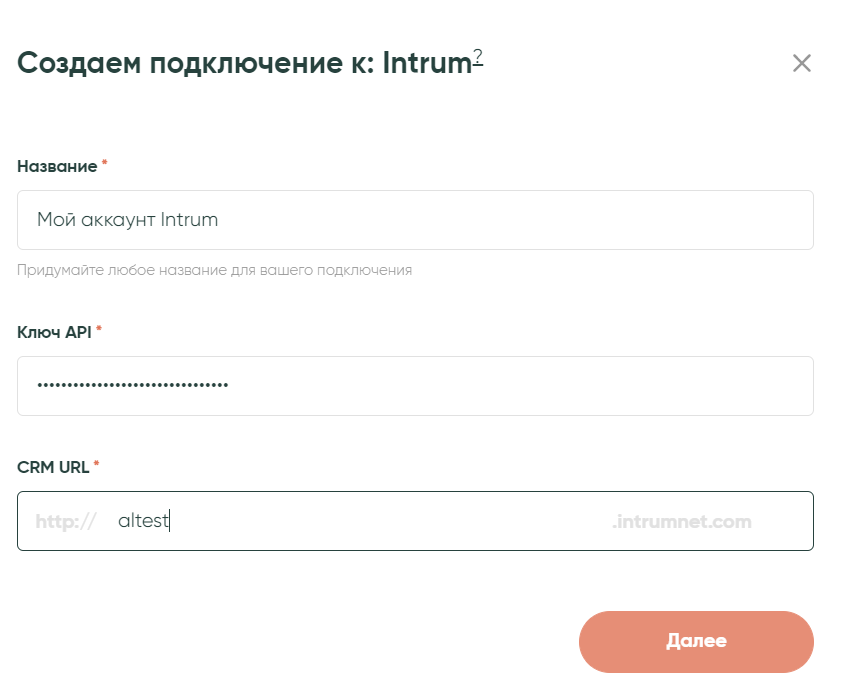Click the Ключ API label
This screenshot has width=841, height=693.
click(x=54, y=331)
